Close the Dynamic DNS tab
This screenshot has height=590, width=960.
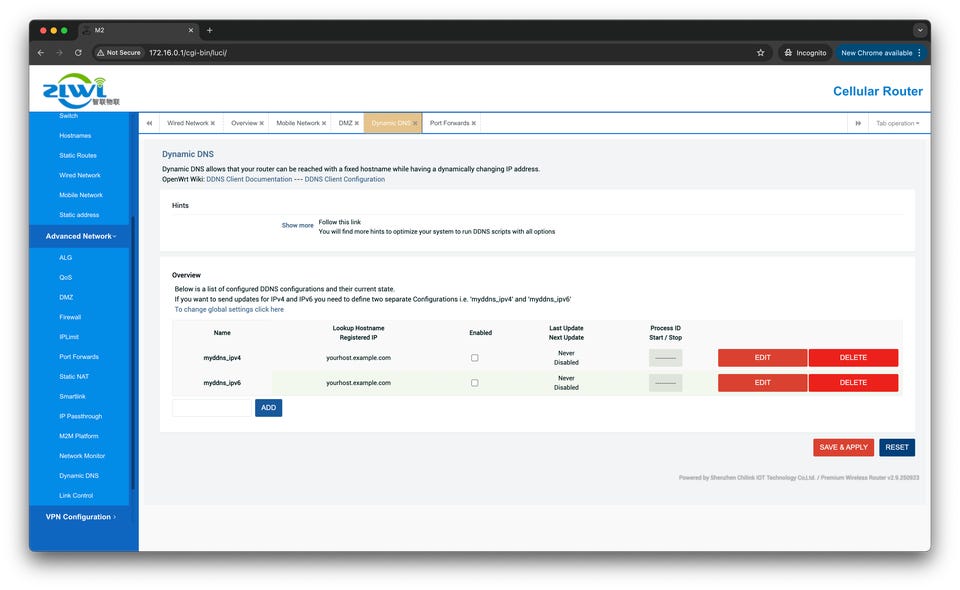coord(415,124)
